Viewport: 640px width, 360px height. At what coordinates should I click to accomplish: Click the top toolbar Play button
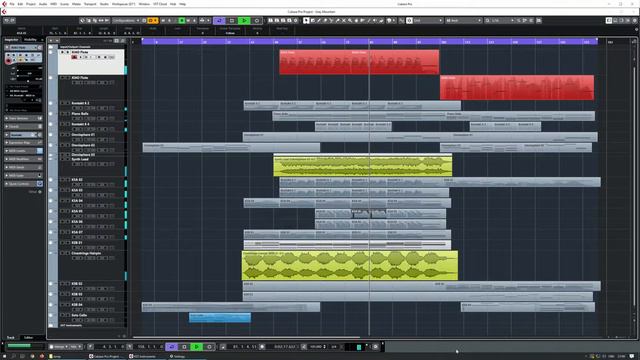coord(244,20)
